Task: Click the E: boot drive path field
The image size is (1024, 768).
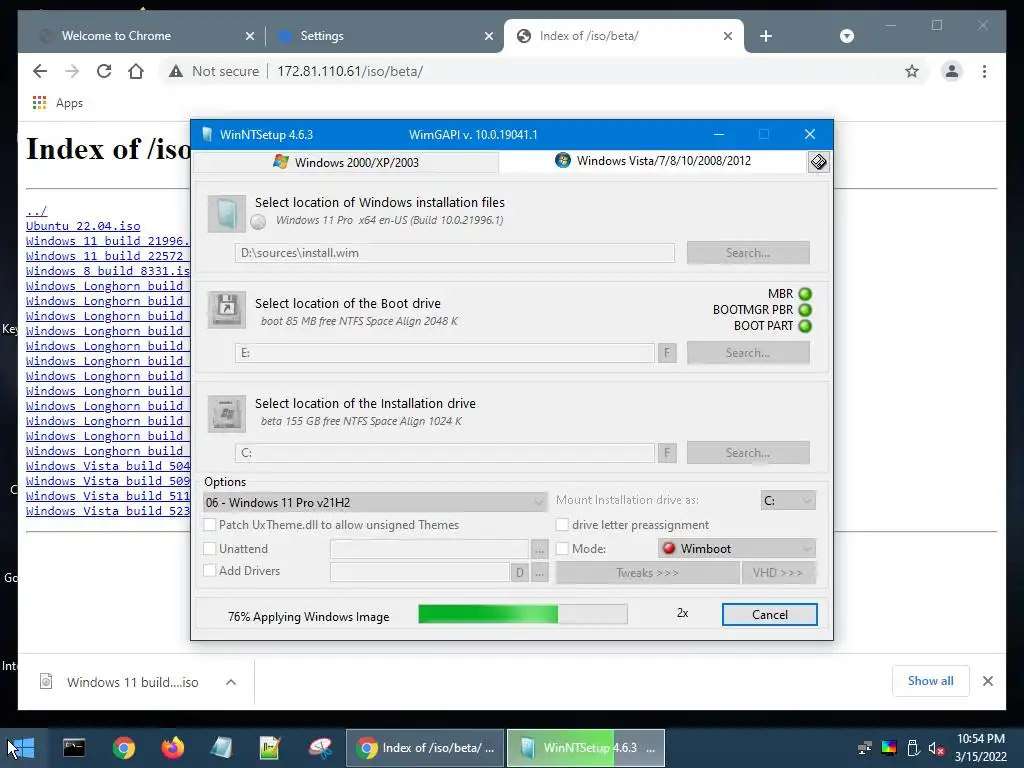Action: tap(445, 353)
